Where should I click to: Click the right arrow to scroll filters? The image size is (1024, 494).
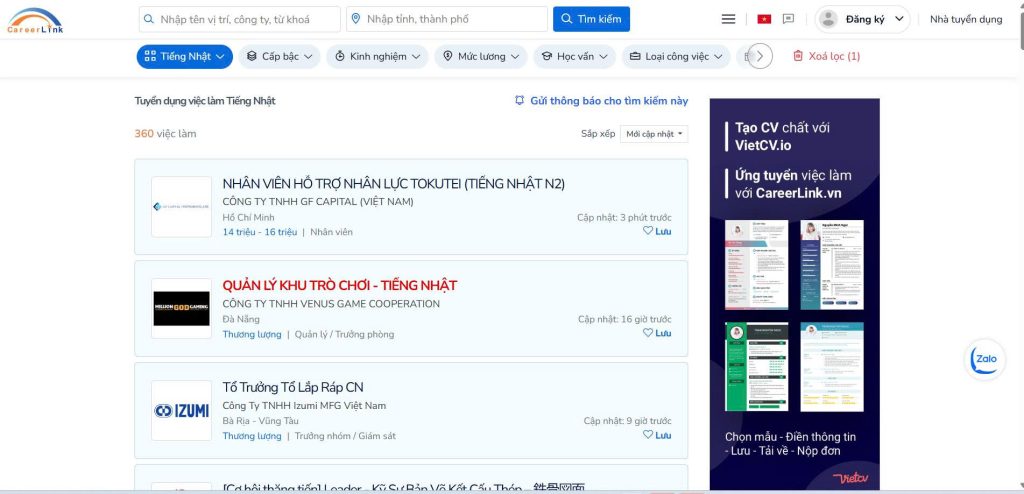760,57
